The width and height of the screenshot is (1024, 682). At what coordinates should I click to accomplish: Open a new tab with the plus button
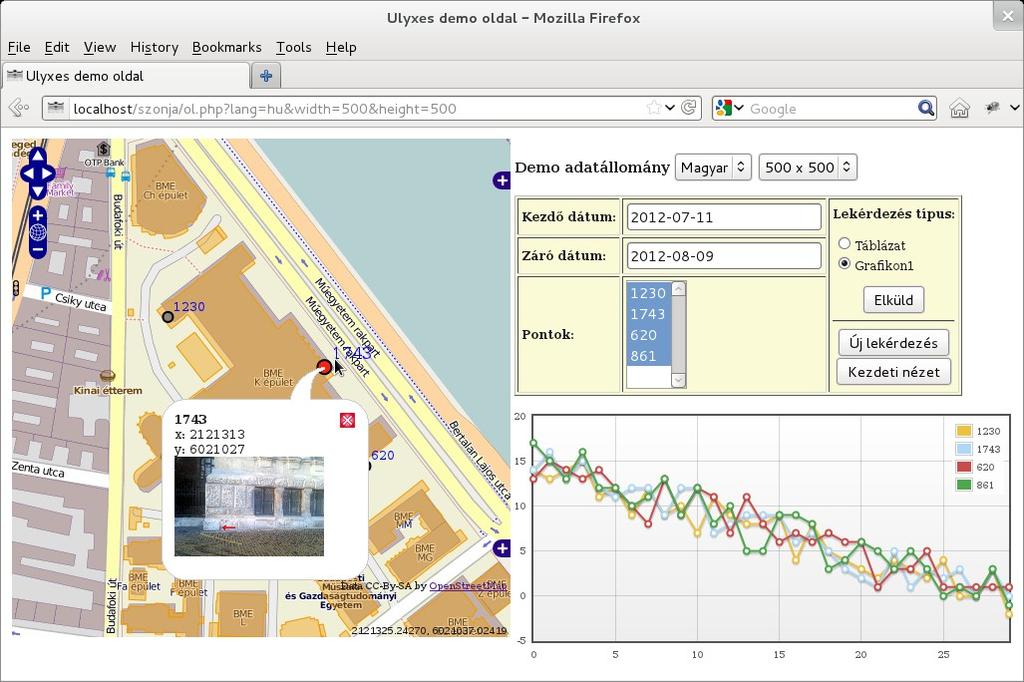266,76
